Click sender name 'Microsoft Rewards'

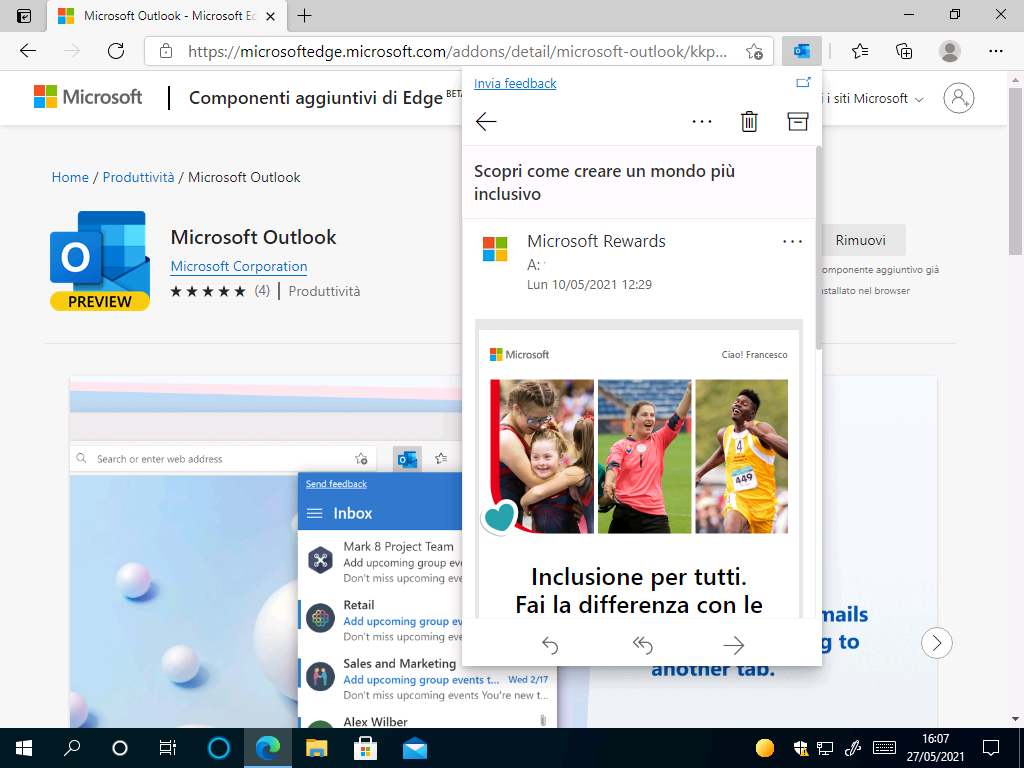point(596,242)
